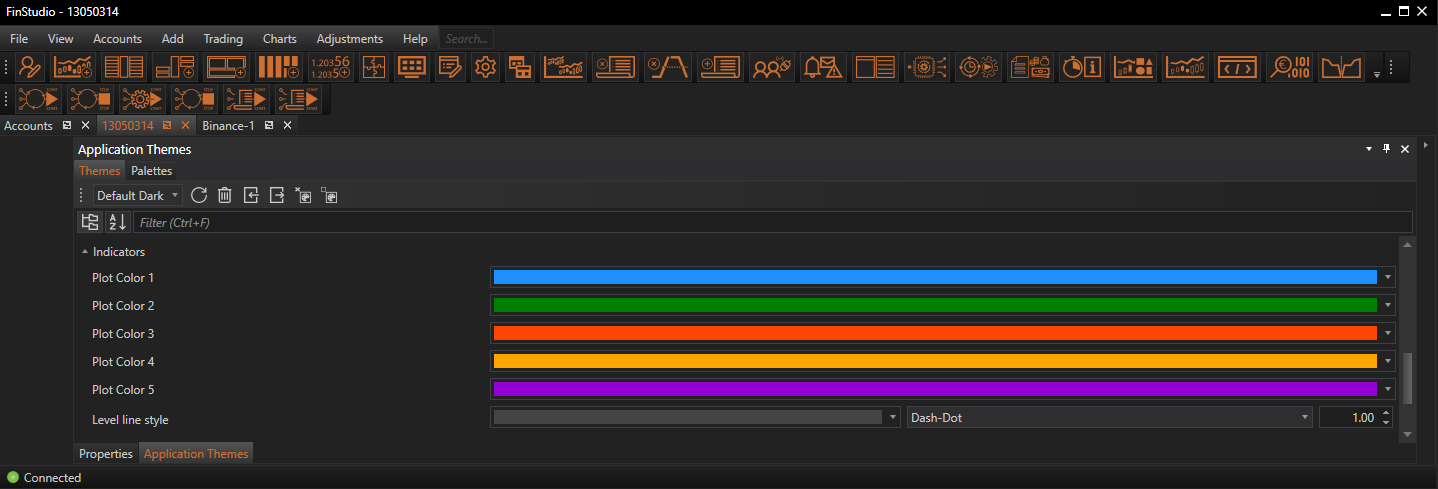Toggle categorized view in property grid
Screen dimensions: 1438x489
tap(90, 222)
